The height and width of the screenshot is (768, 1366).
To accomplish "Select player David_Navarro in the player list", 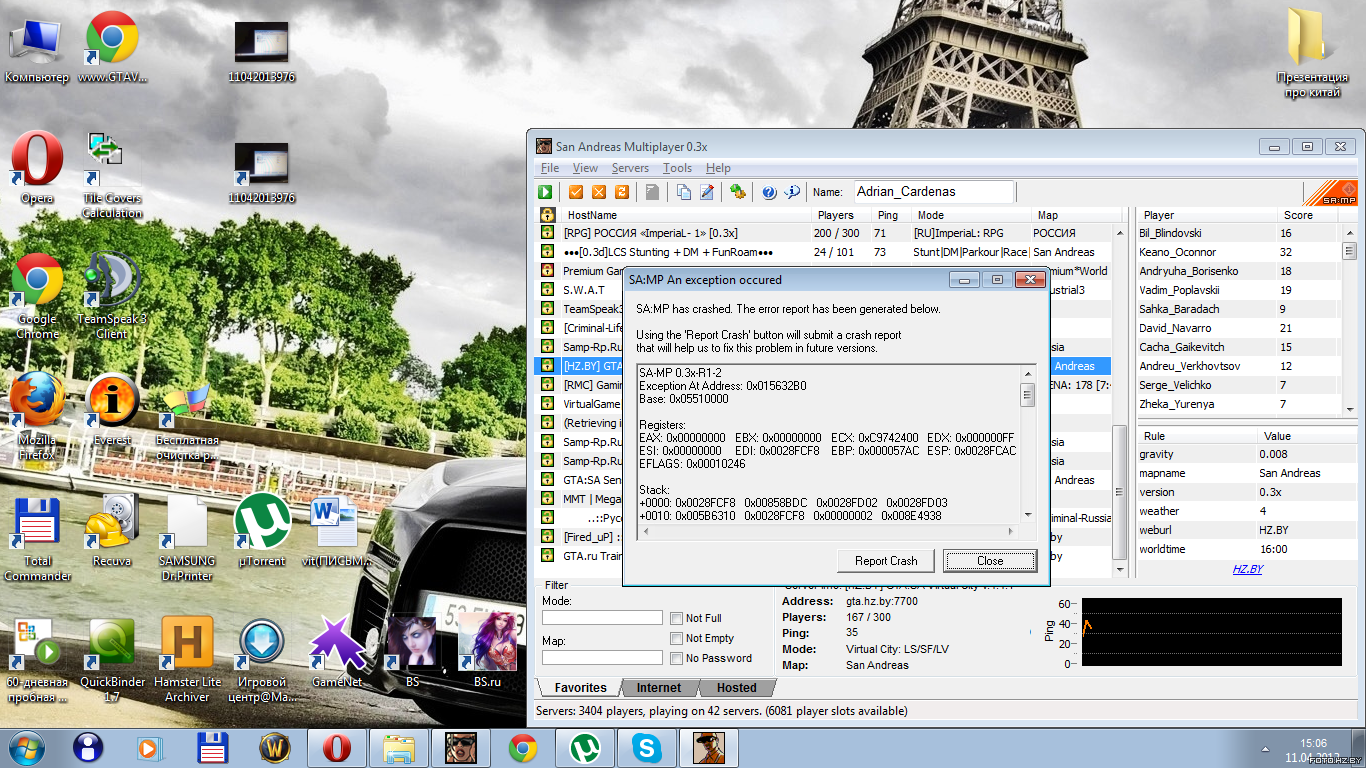I will (1239, 328).
